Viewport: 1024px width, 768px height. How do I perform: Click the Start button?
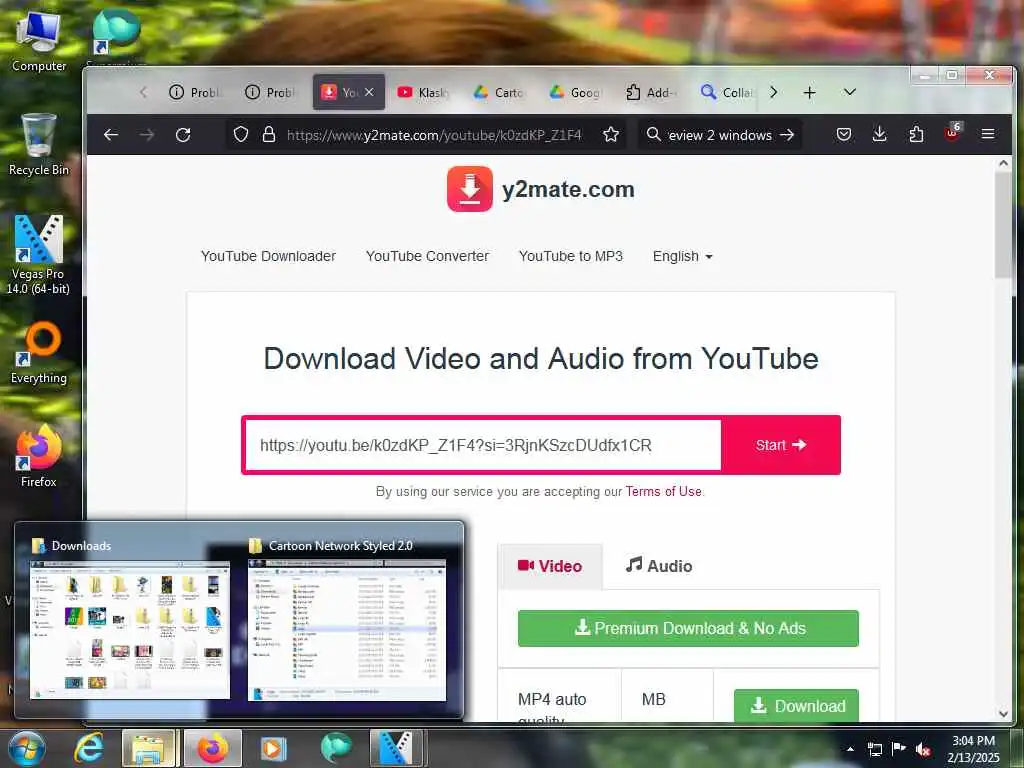[780, 445]
